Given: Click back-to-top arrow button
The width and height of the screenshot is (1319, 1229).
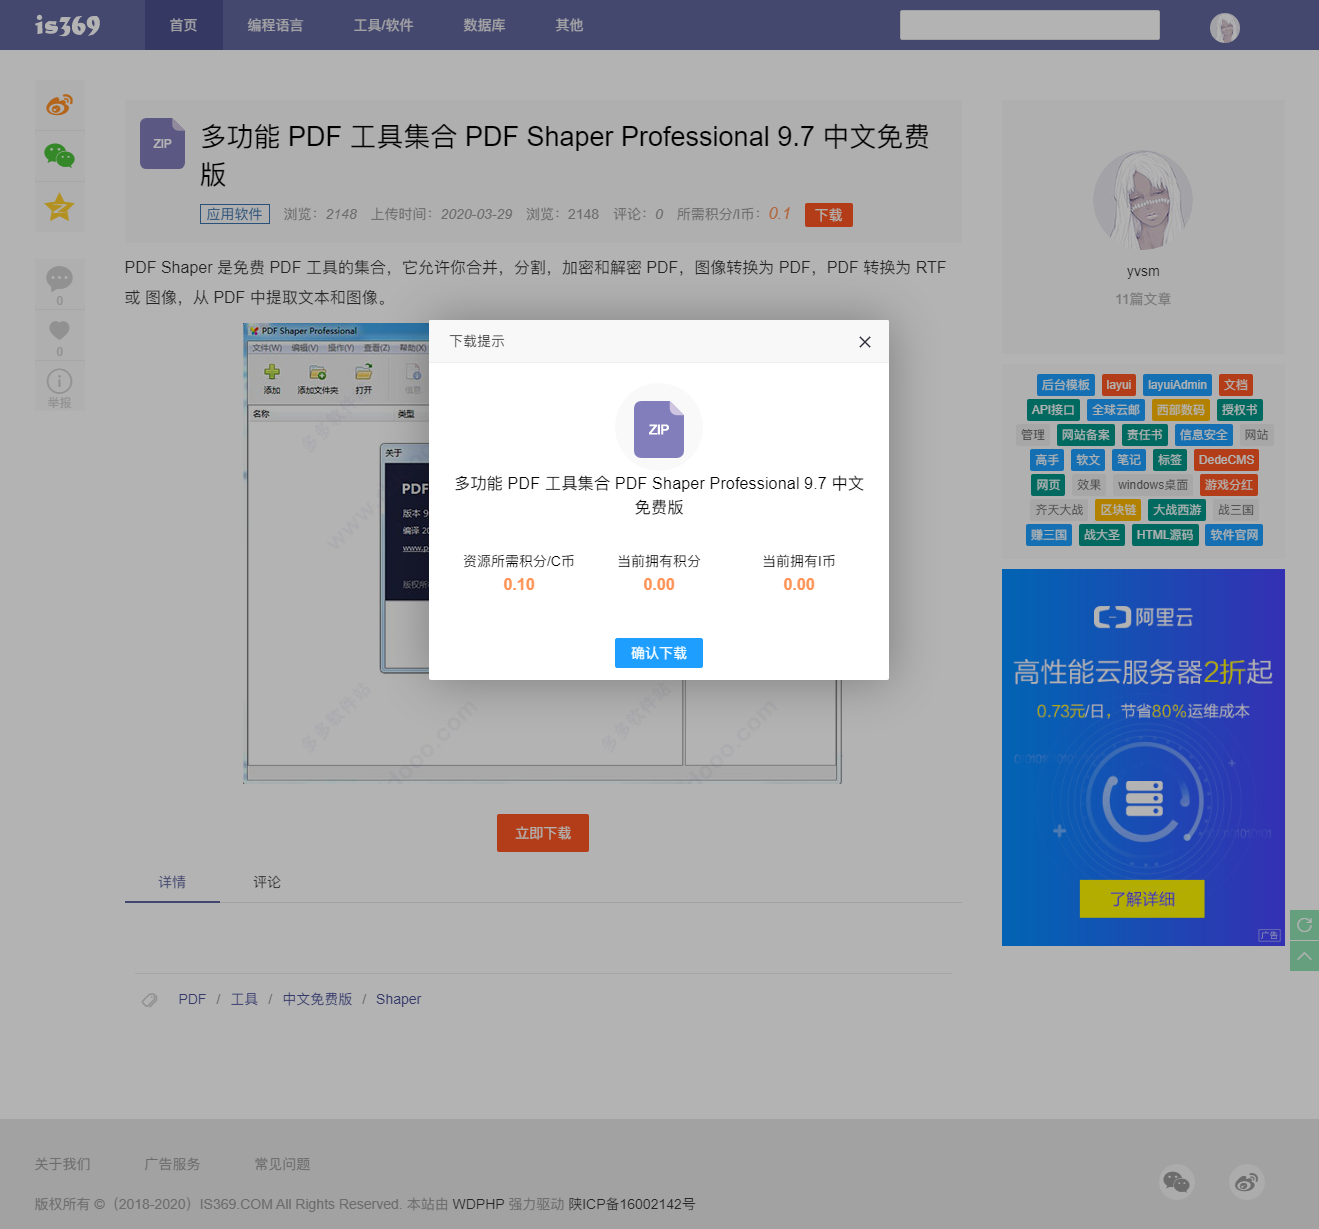Looking at the screenshot, I should (1304, 956).
